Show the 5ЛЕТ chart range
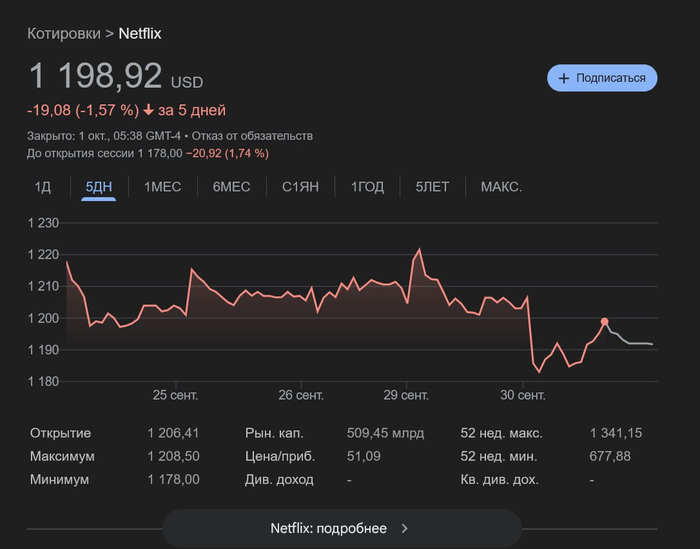 (x=432, y=187)
